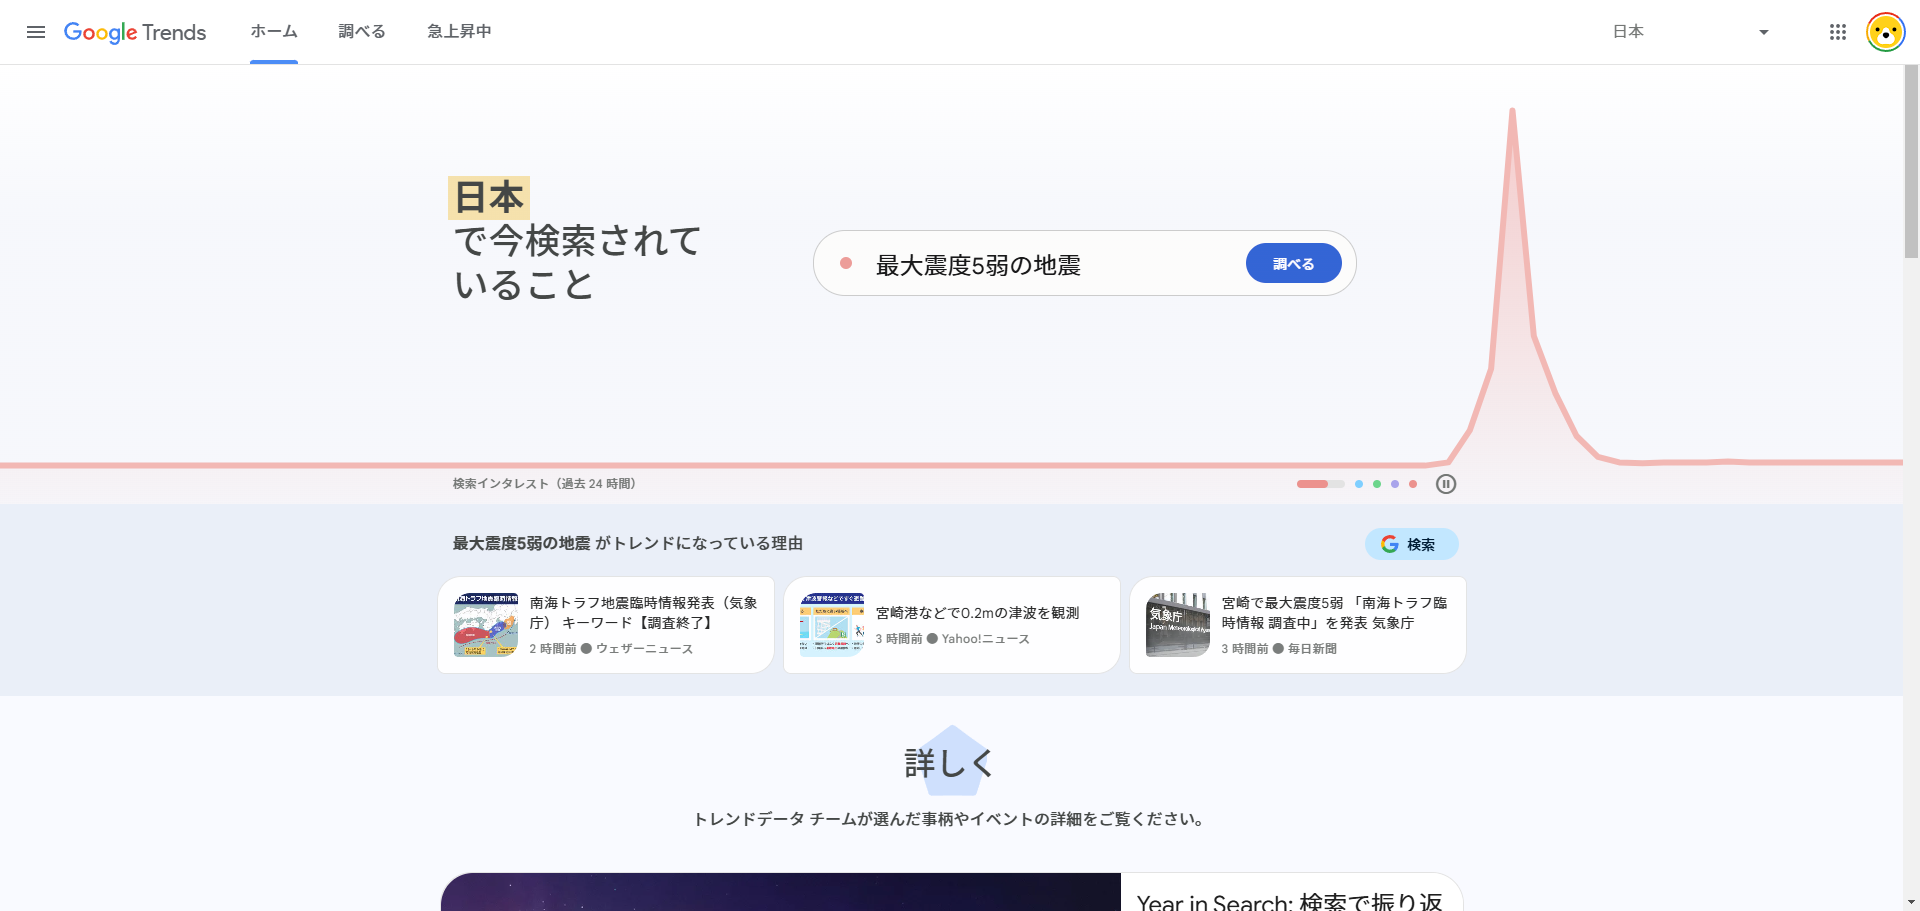Select the second carousel dot
This screenshot has height=911, width=1920.
pos(1358,483)
